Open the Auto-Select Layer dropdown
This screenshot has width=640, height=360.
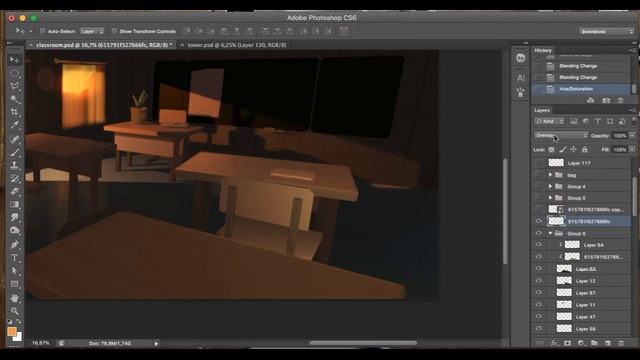click(92, 31)
